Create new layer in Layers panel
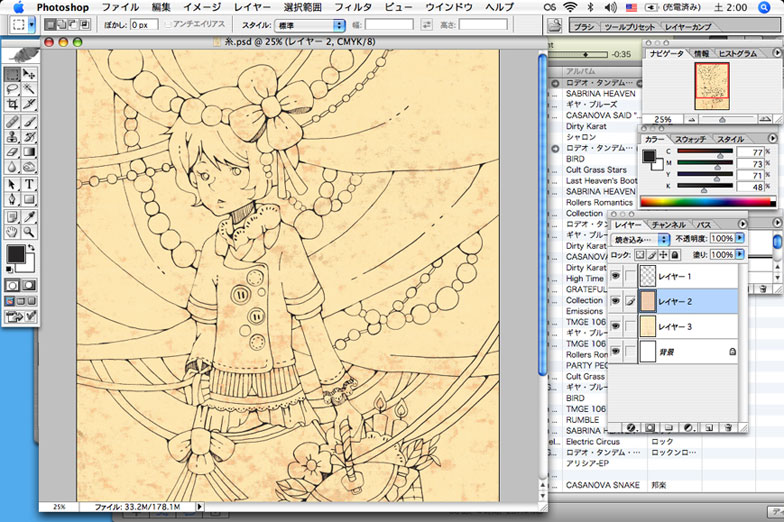This screenshot has width=784, height=522. [709, 428]
